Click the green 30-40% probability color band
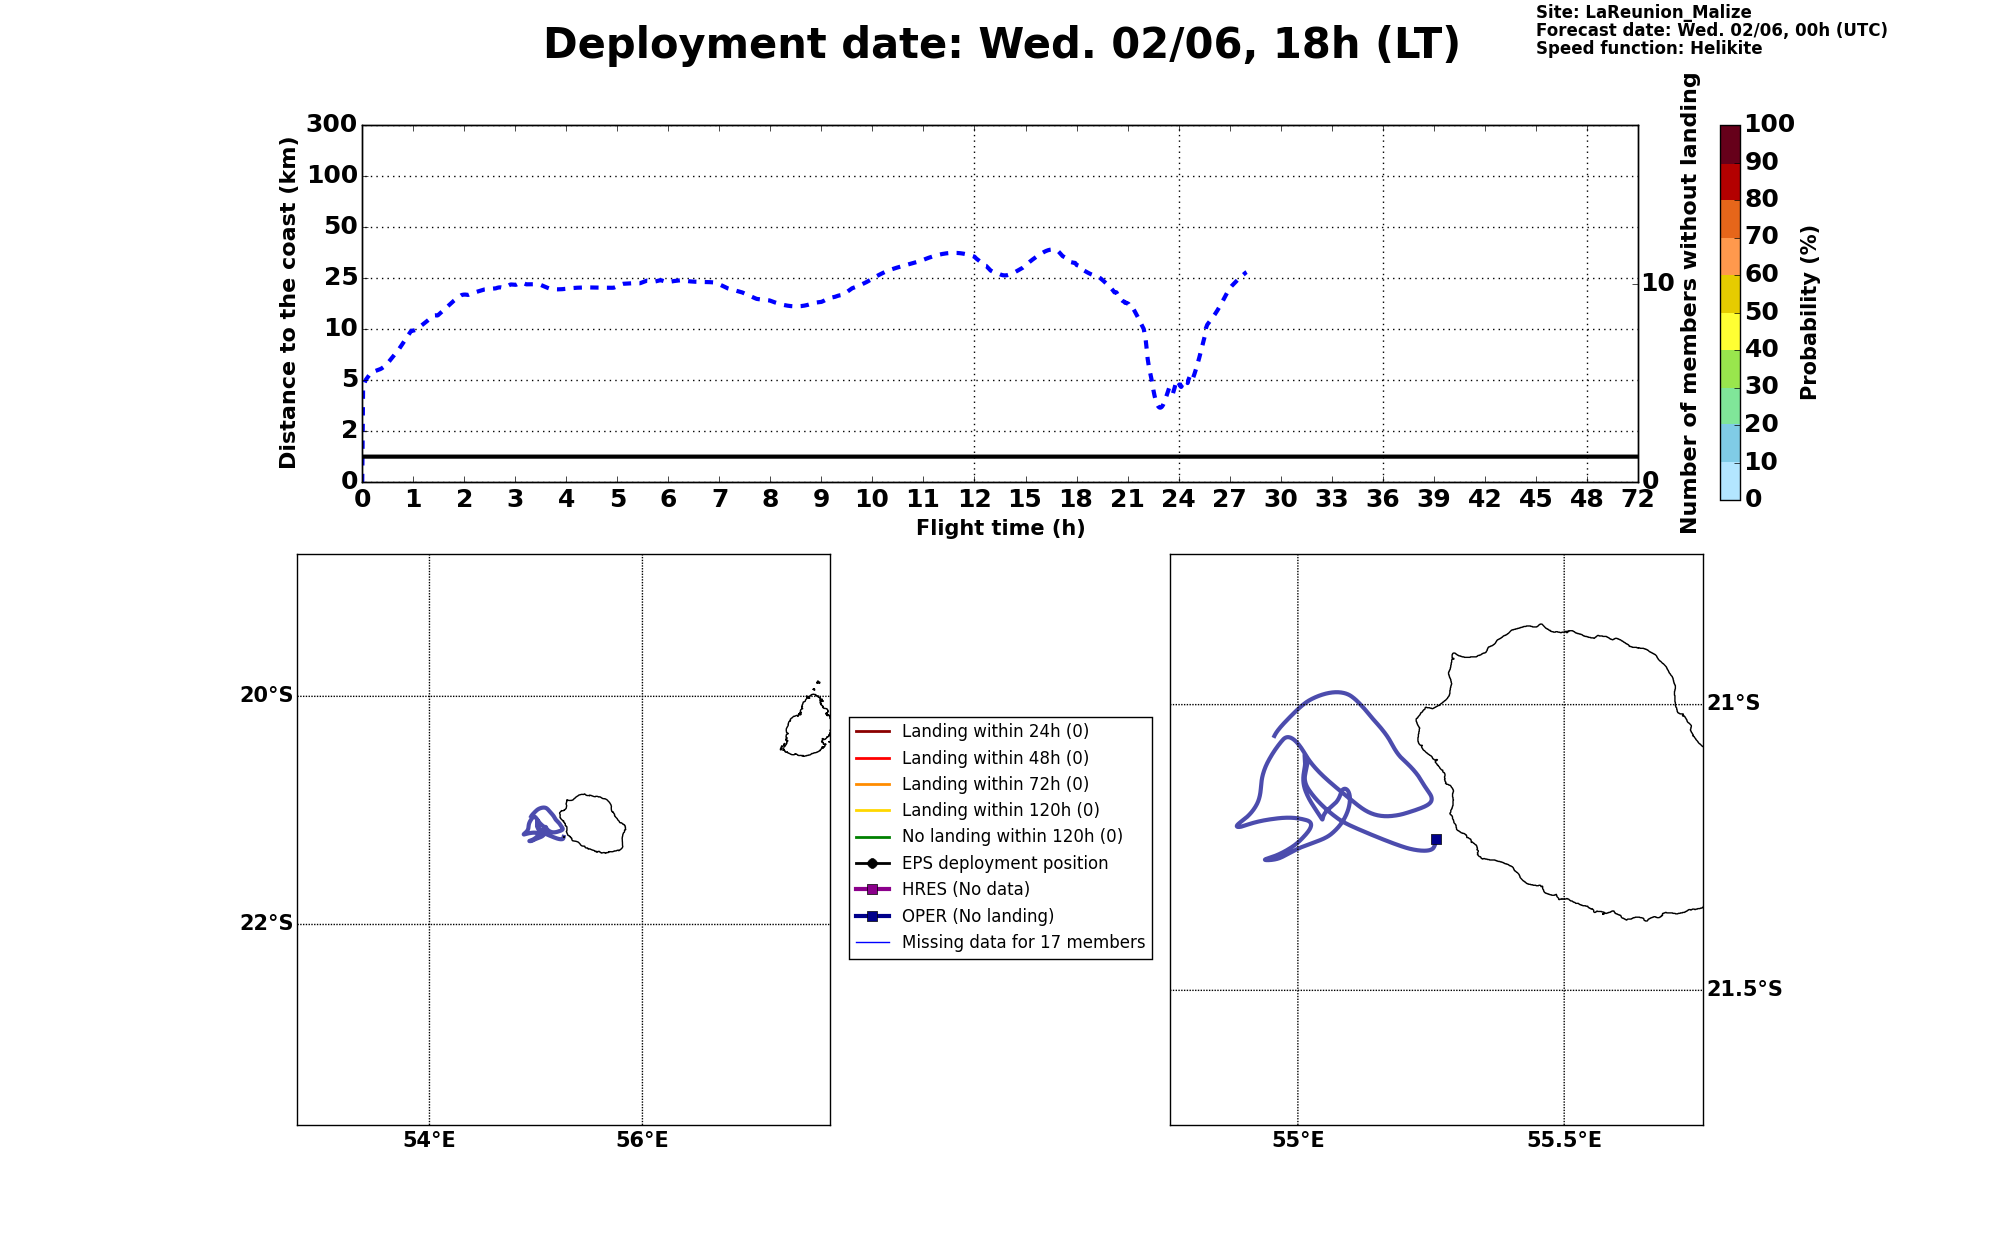 click(x=1730, y=369)
